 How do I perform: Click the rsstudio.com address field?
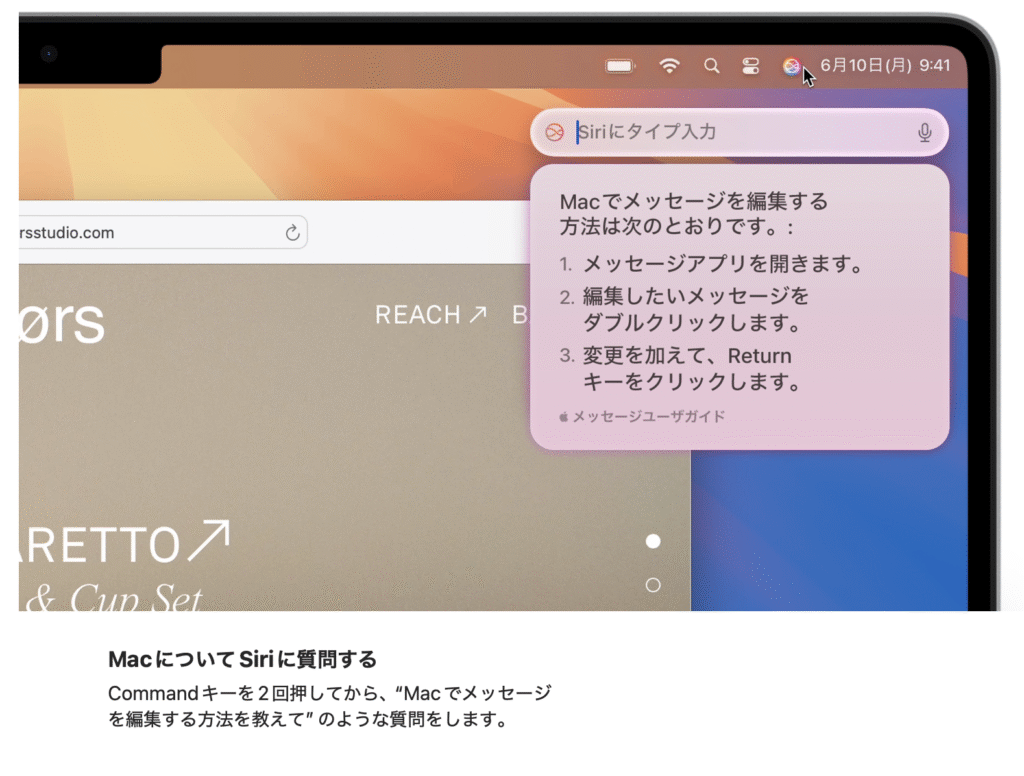[x=163, y=233]
